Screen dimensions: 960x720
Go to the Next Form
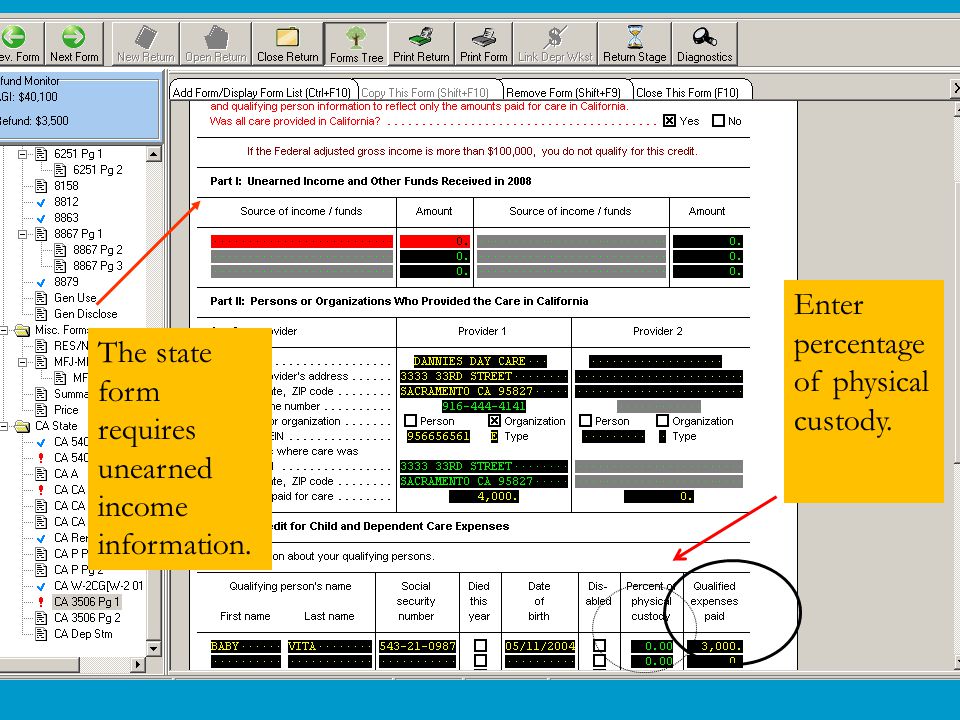tap(74, 44)
